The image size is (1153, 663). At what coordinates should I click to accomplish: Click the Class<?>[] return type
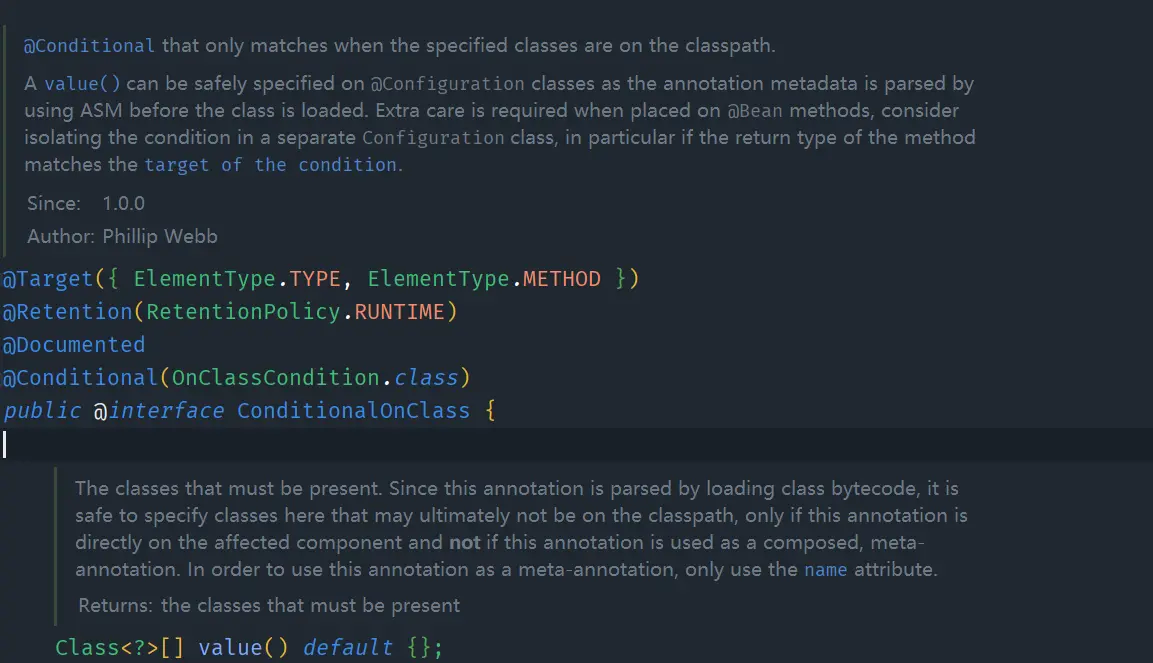(x=120, y=648)
